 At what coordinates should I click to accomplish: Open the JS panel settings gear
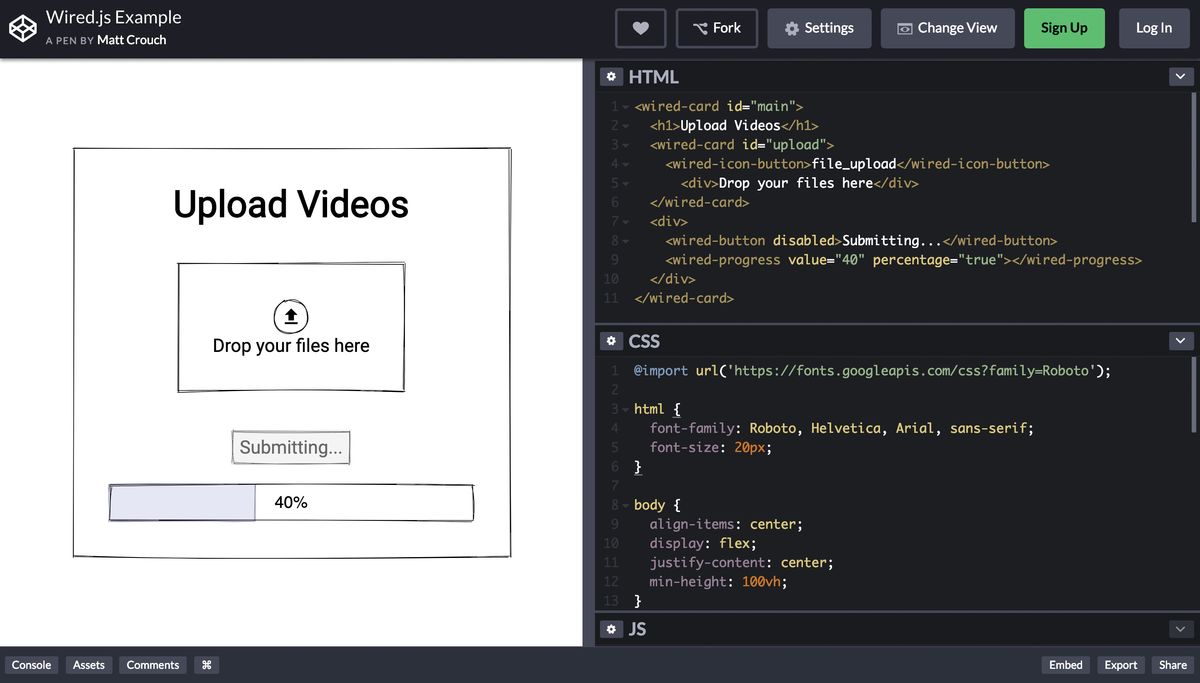[x=611, y=629]
